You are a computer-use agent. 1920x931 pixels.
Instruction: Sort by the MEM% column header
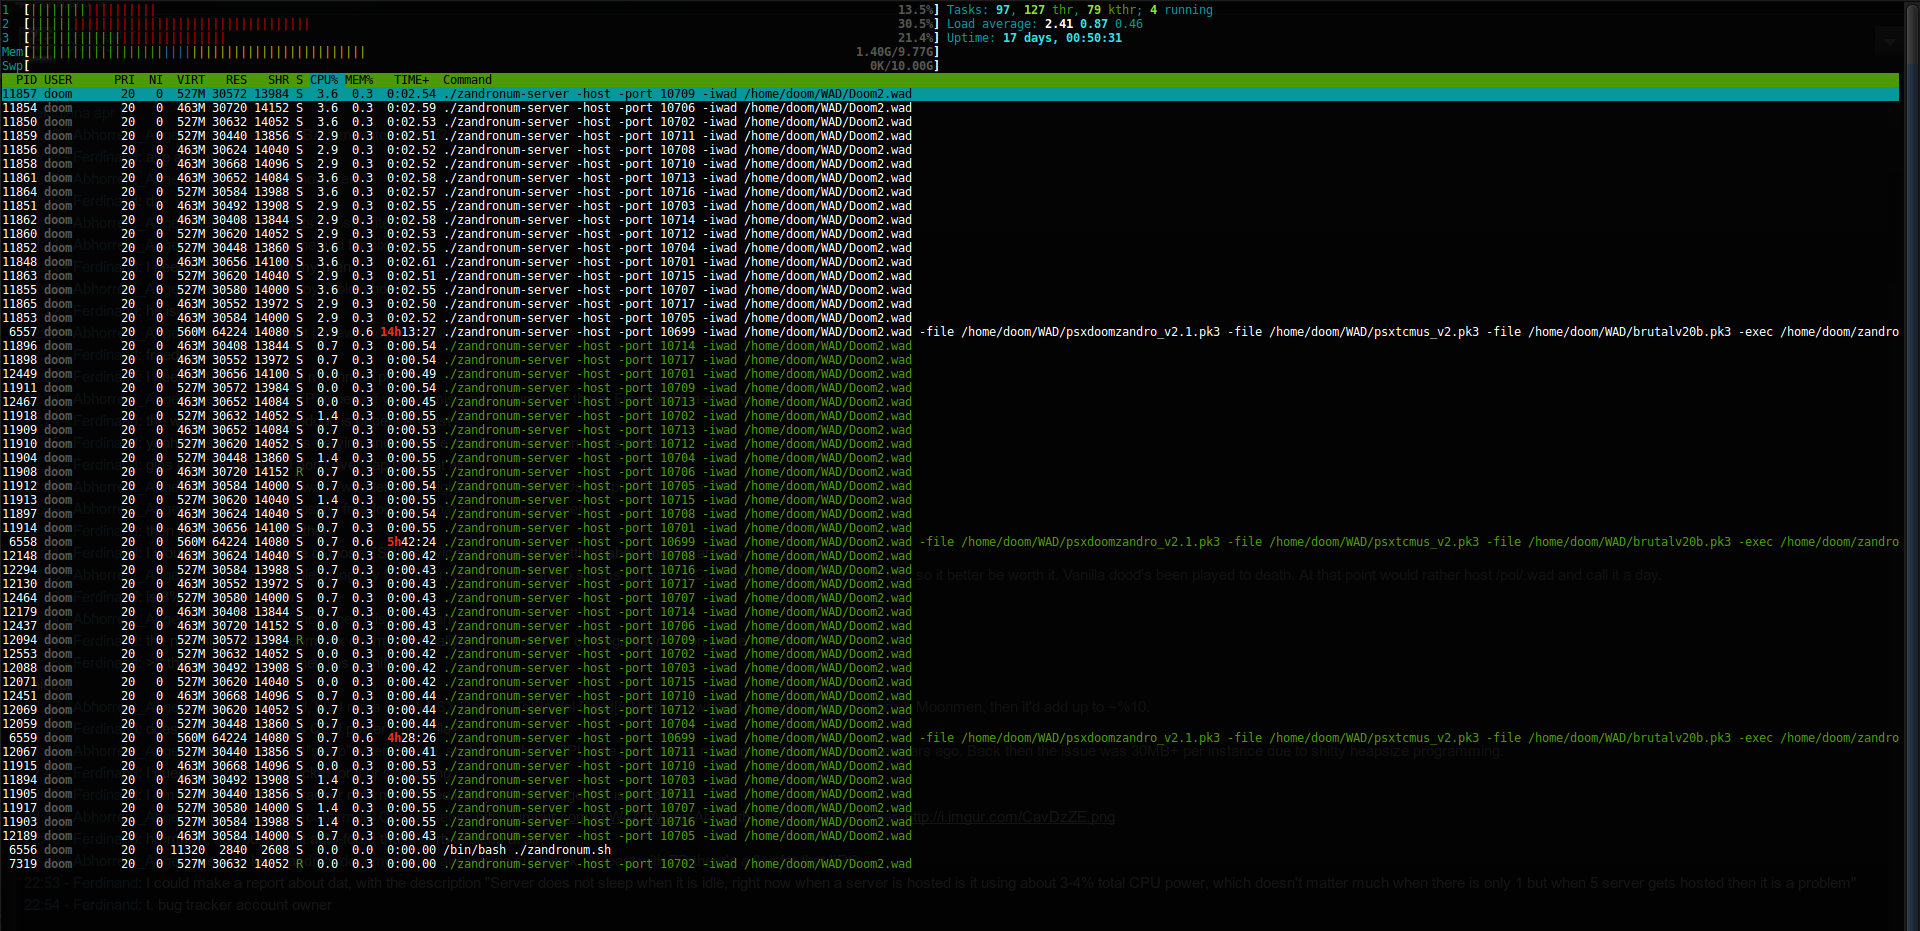click(359, 80)
